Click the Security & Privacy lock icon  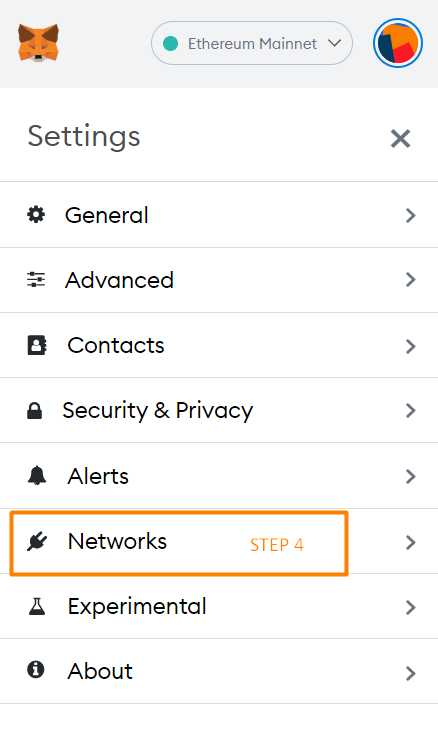coord(34,410)
